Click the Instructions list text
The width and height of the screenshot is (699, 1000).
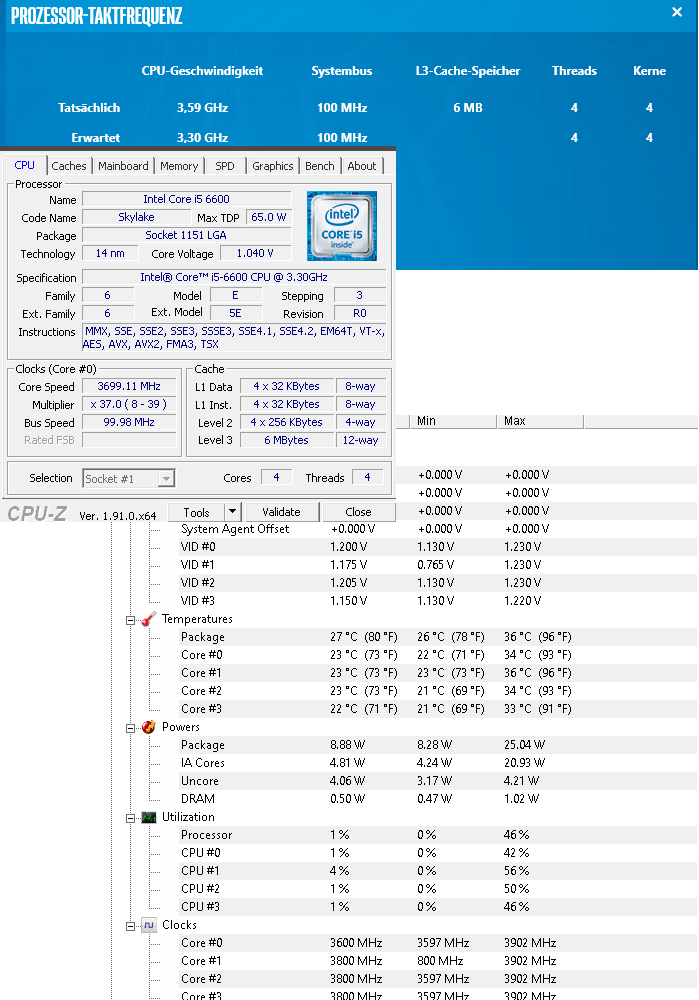(x=234, y=337)
